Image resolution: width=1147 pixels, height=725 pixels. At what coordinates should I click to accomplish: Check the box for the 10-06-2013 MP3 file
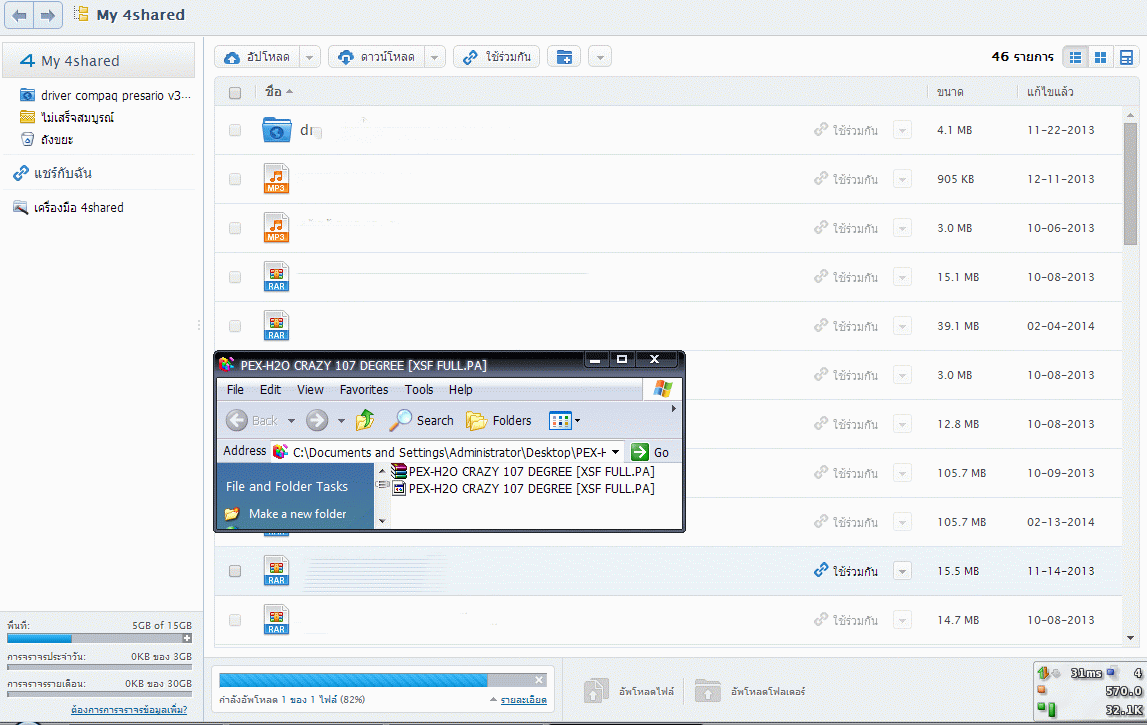[x=235, y=228]
